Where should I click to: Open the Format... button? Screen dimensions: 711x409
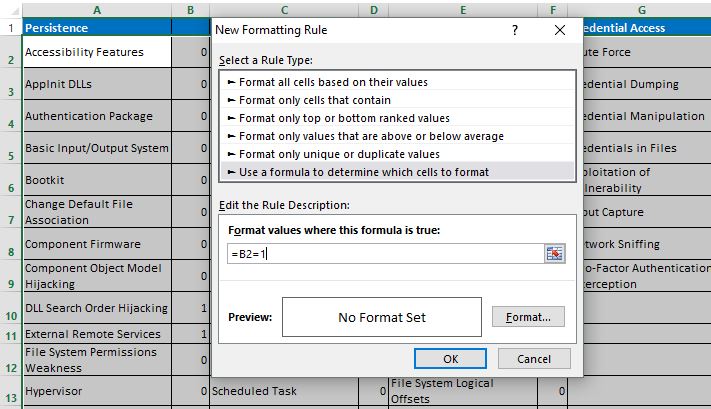528,317
